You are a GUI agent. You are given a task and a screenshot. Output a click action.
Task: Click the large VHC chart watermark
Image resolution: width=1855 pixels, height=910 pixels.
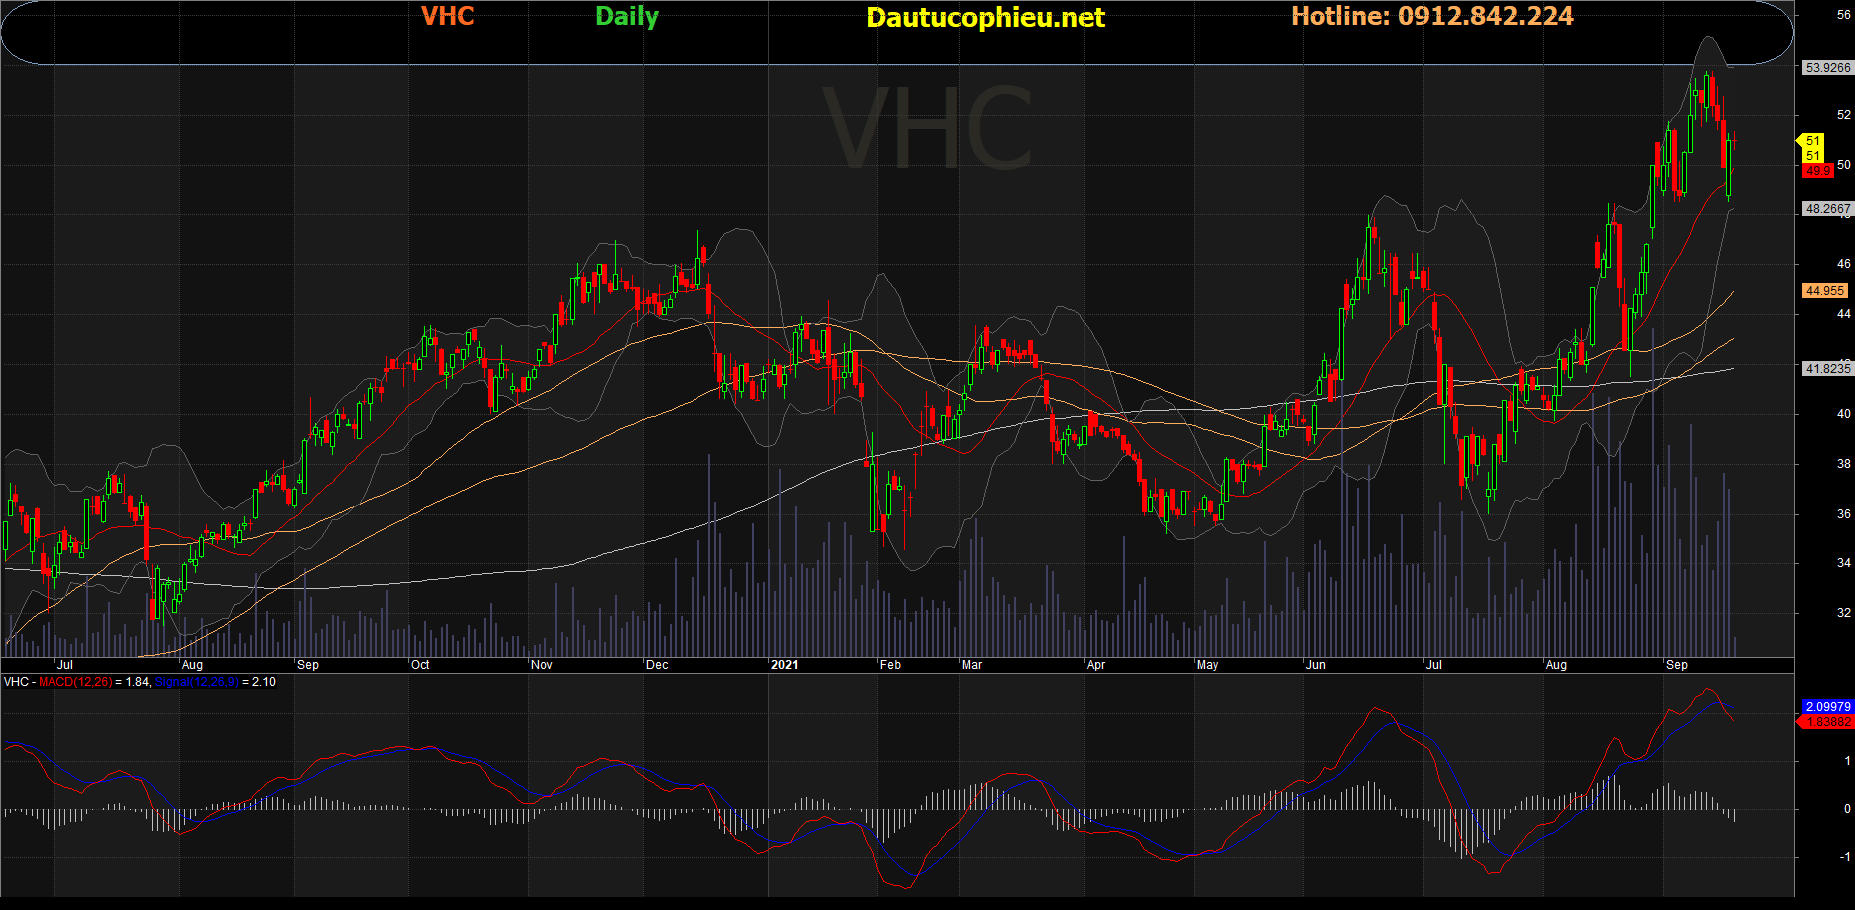click(927, 130)
